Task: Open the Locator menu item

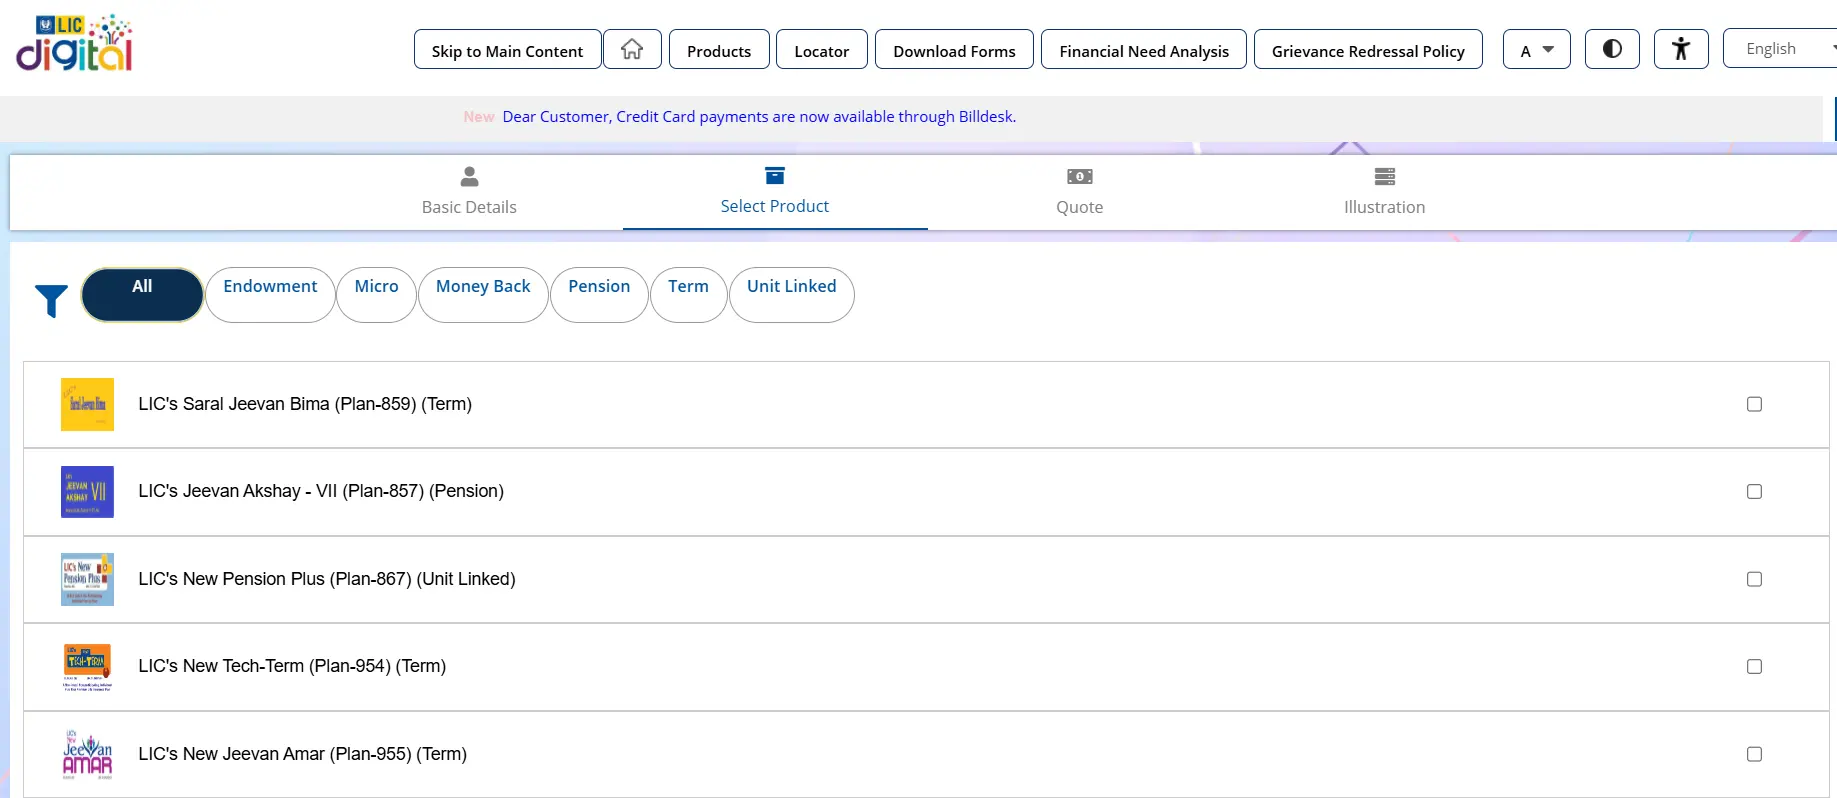Action: point(822,49)
